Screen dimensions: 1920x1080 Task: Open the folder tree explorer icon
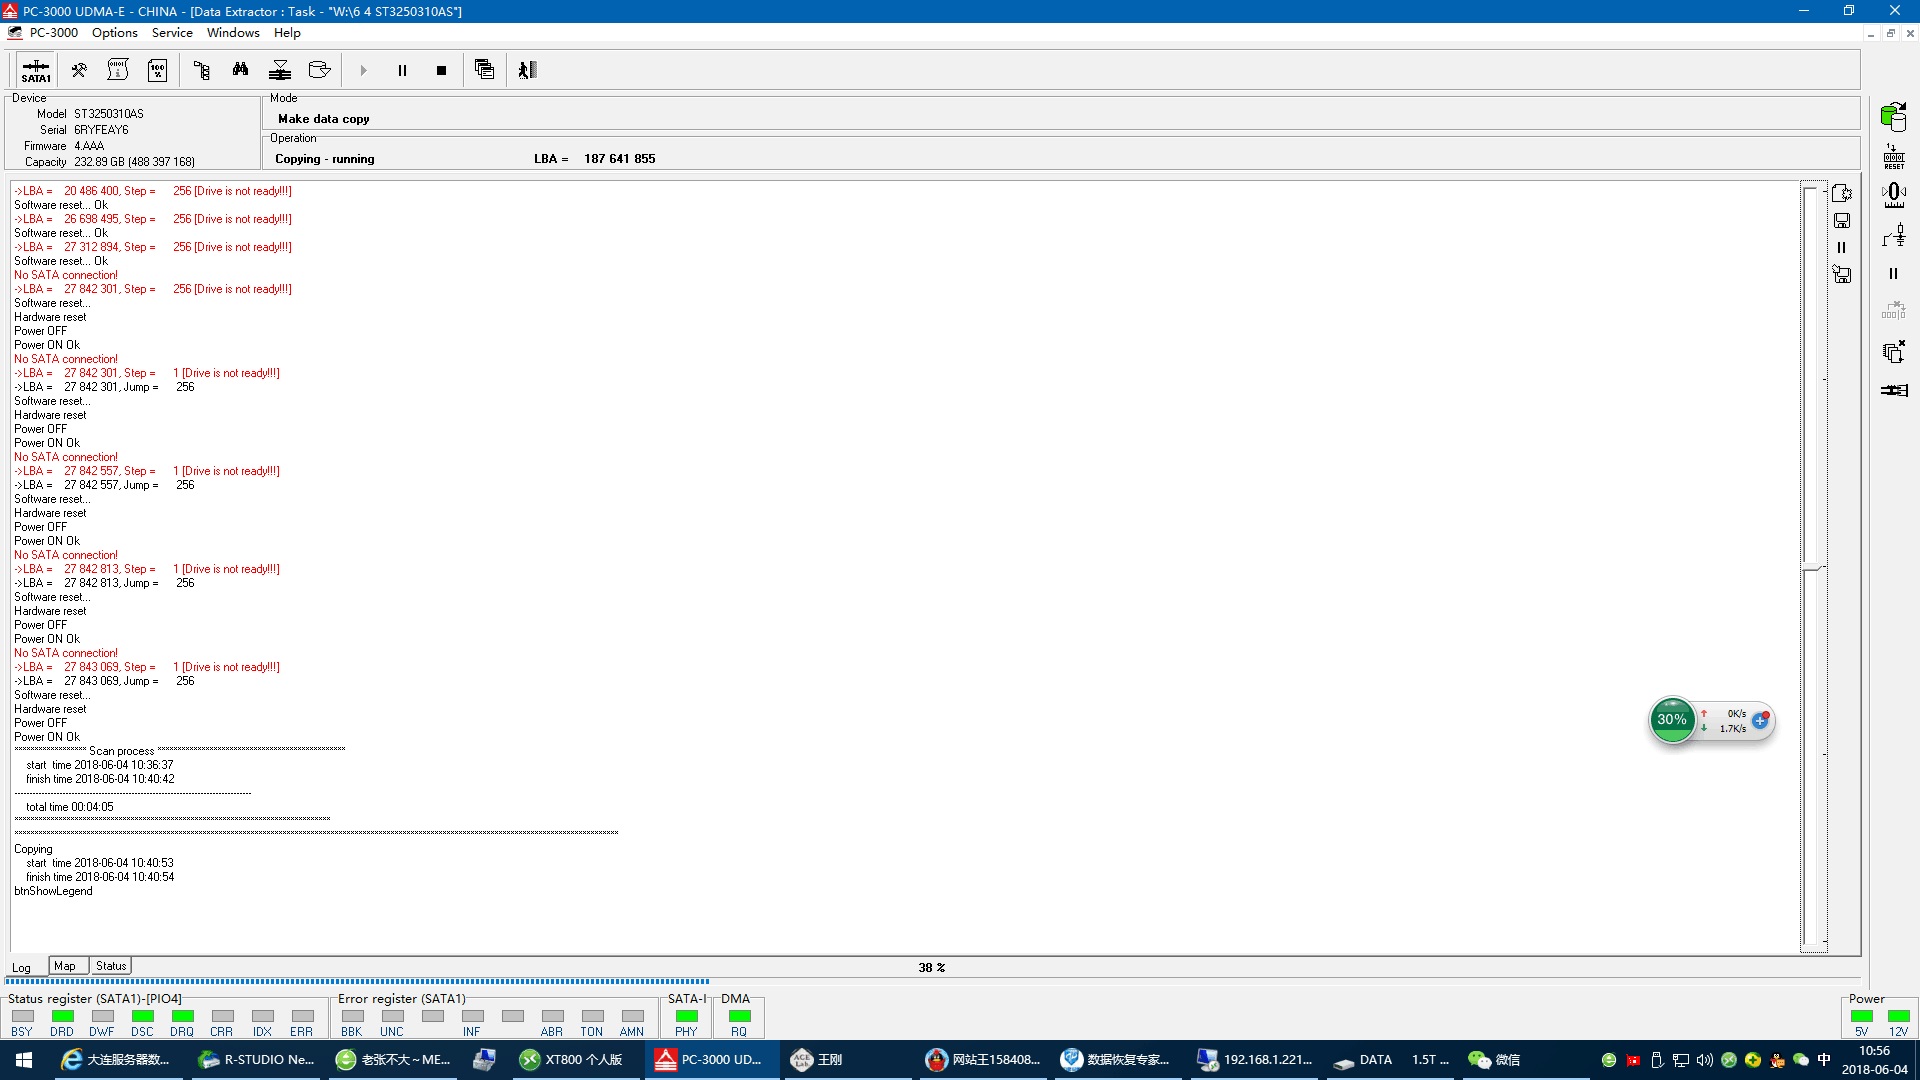(x=202, y=70)
